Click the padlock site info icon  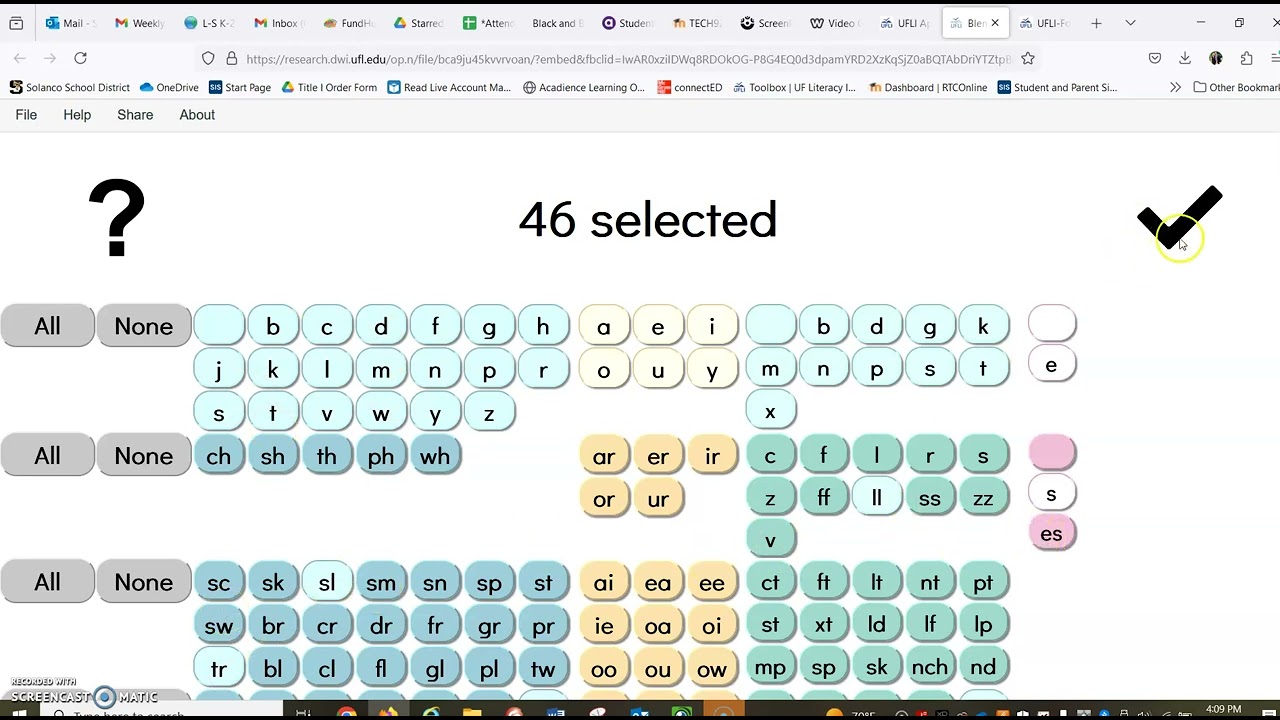point(231,59)
